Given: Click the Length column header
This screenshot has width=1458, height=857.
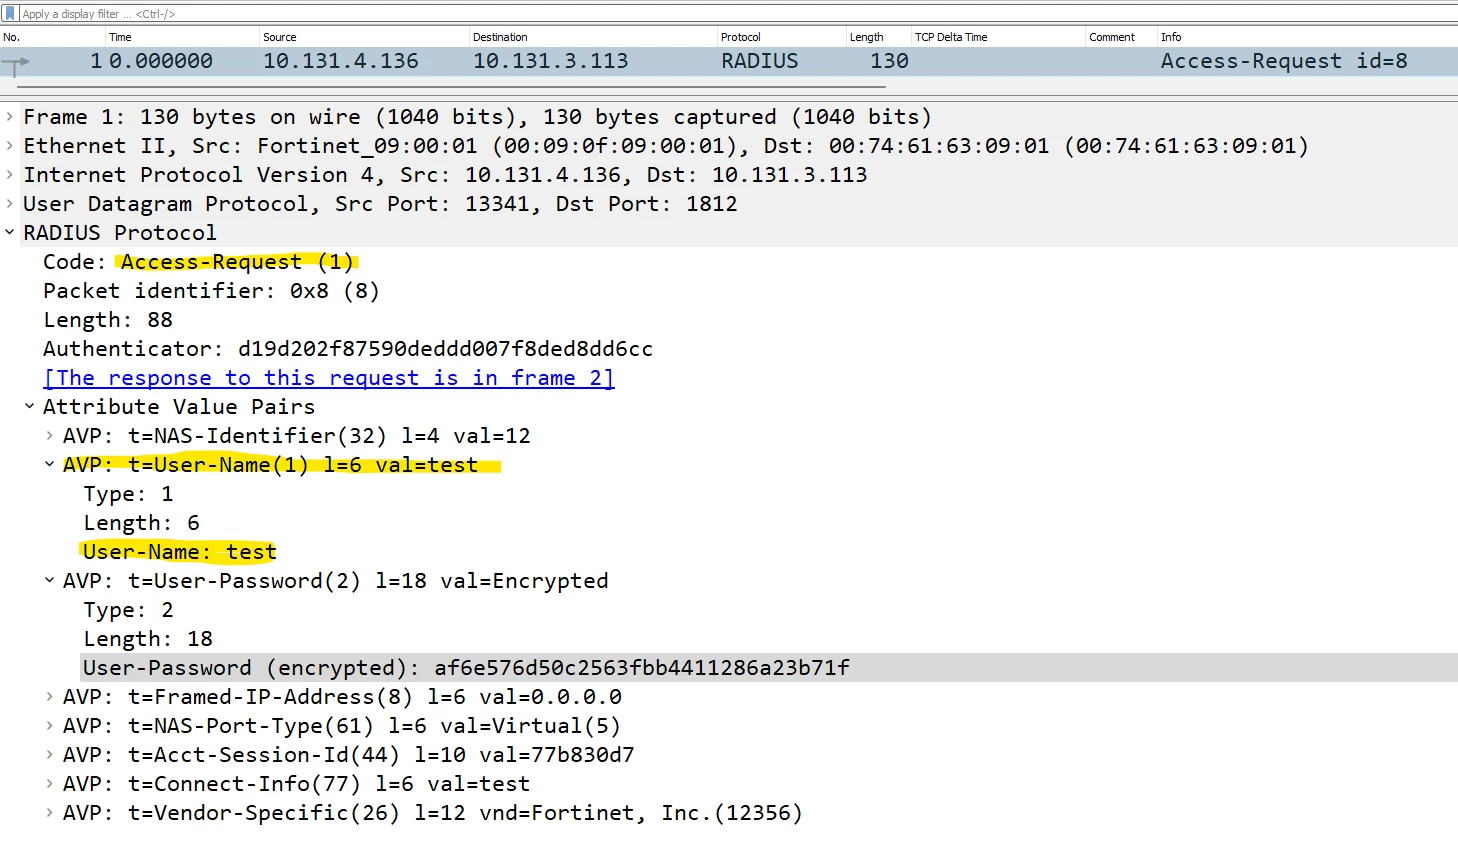Looking at the screenshot, I should click(x=879, y=37).
